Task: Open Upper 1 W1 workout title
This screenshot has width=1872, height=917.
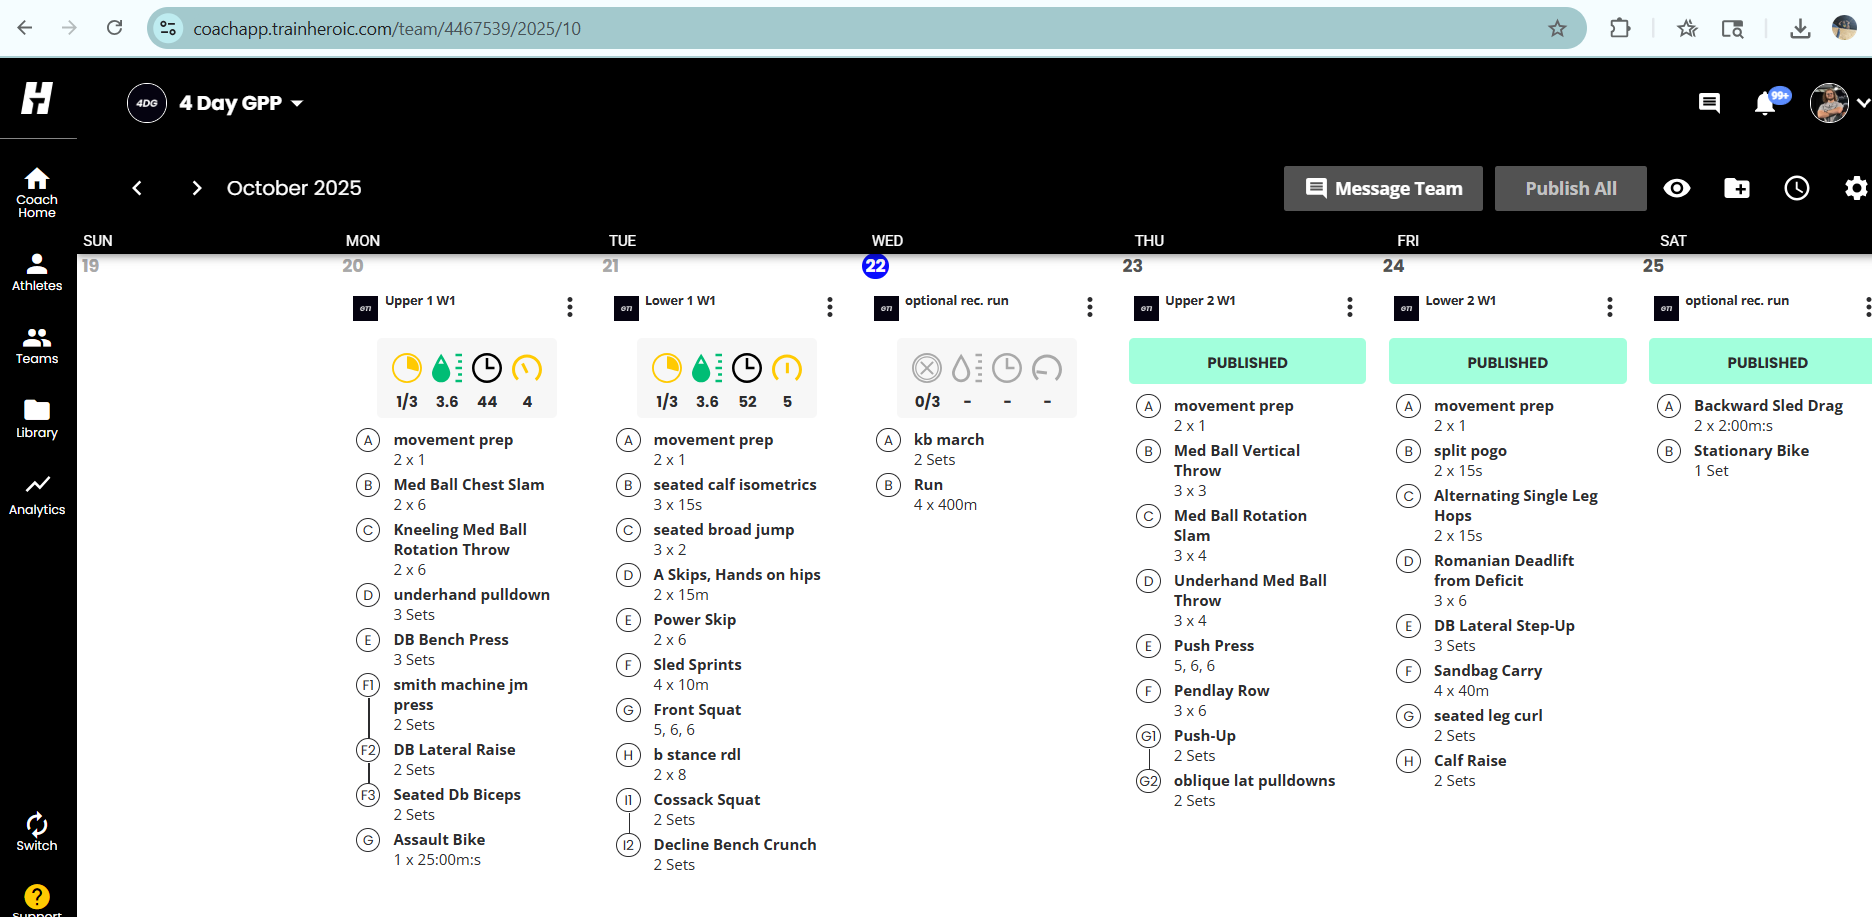Action: click(420, 301)
